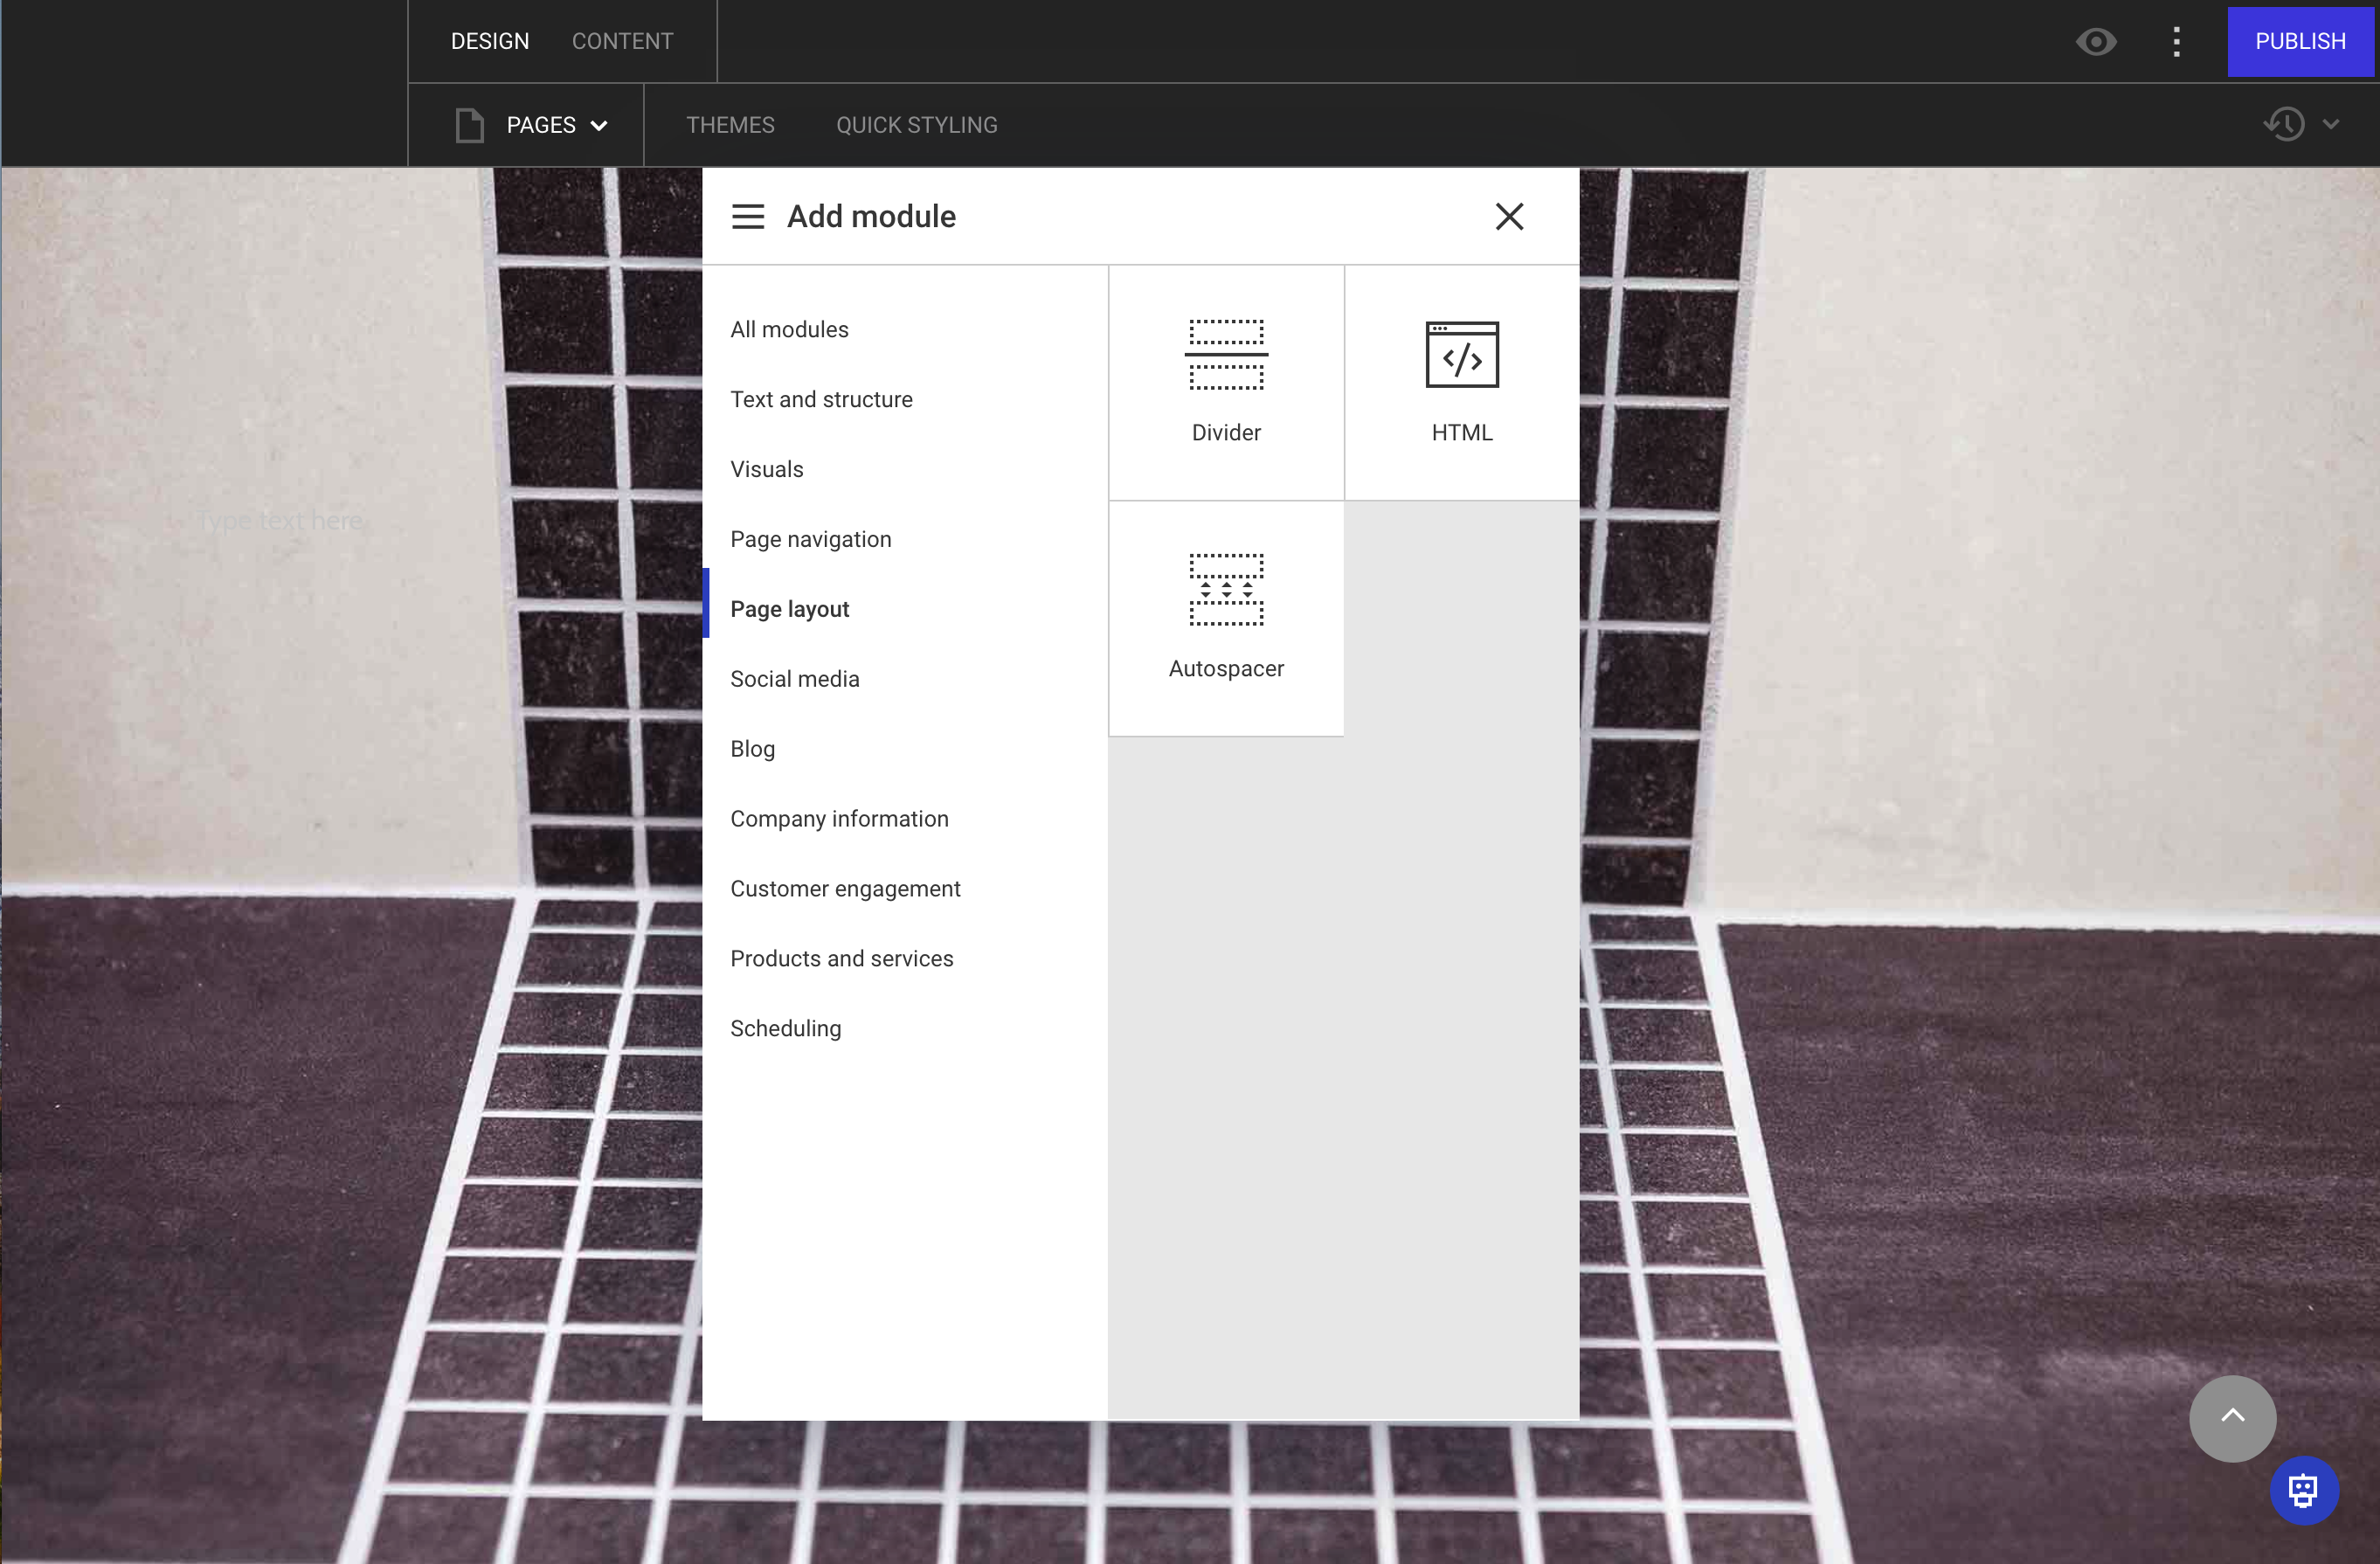Expand the version history dropdown arrow
The image size is (2380, 1564).
pyautogui.click(x=2333, y=124)
